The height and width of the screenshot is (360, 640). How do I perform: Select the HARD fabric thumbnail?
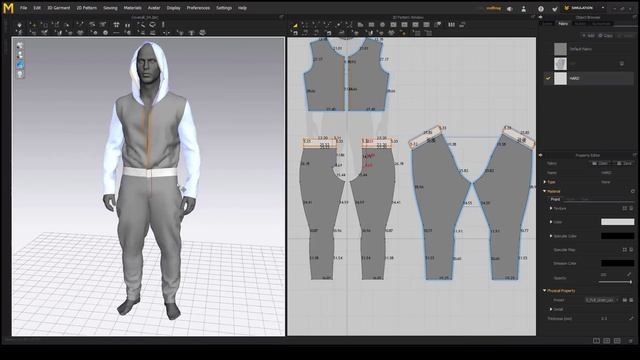click(x=560, y=78)
